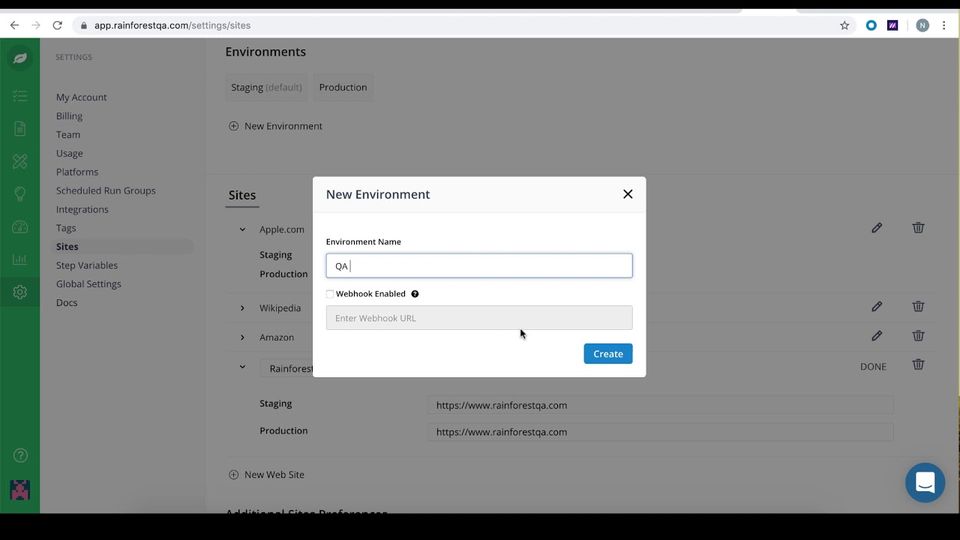Screen dimensions: 960x540
Task: Enable the Webhook Enabled checkbox
Action: 330,294
